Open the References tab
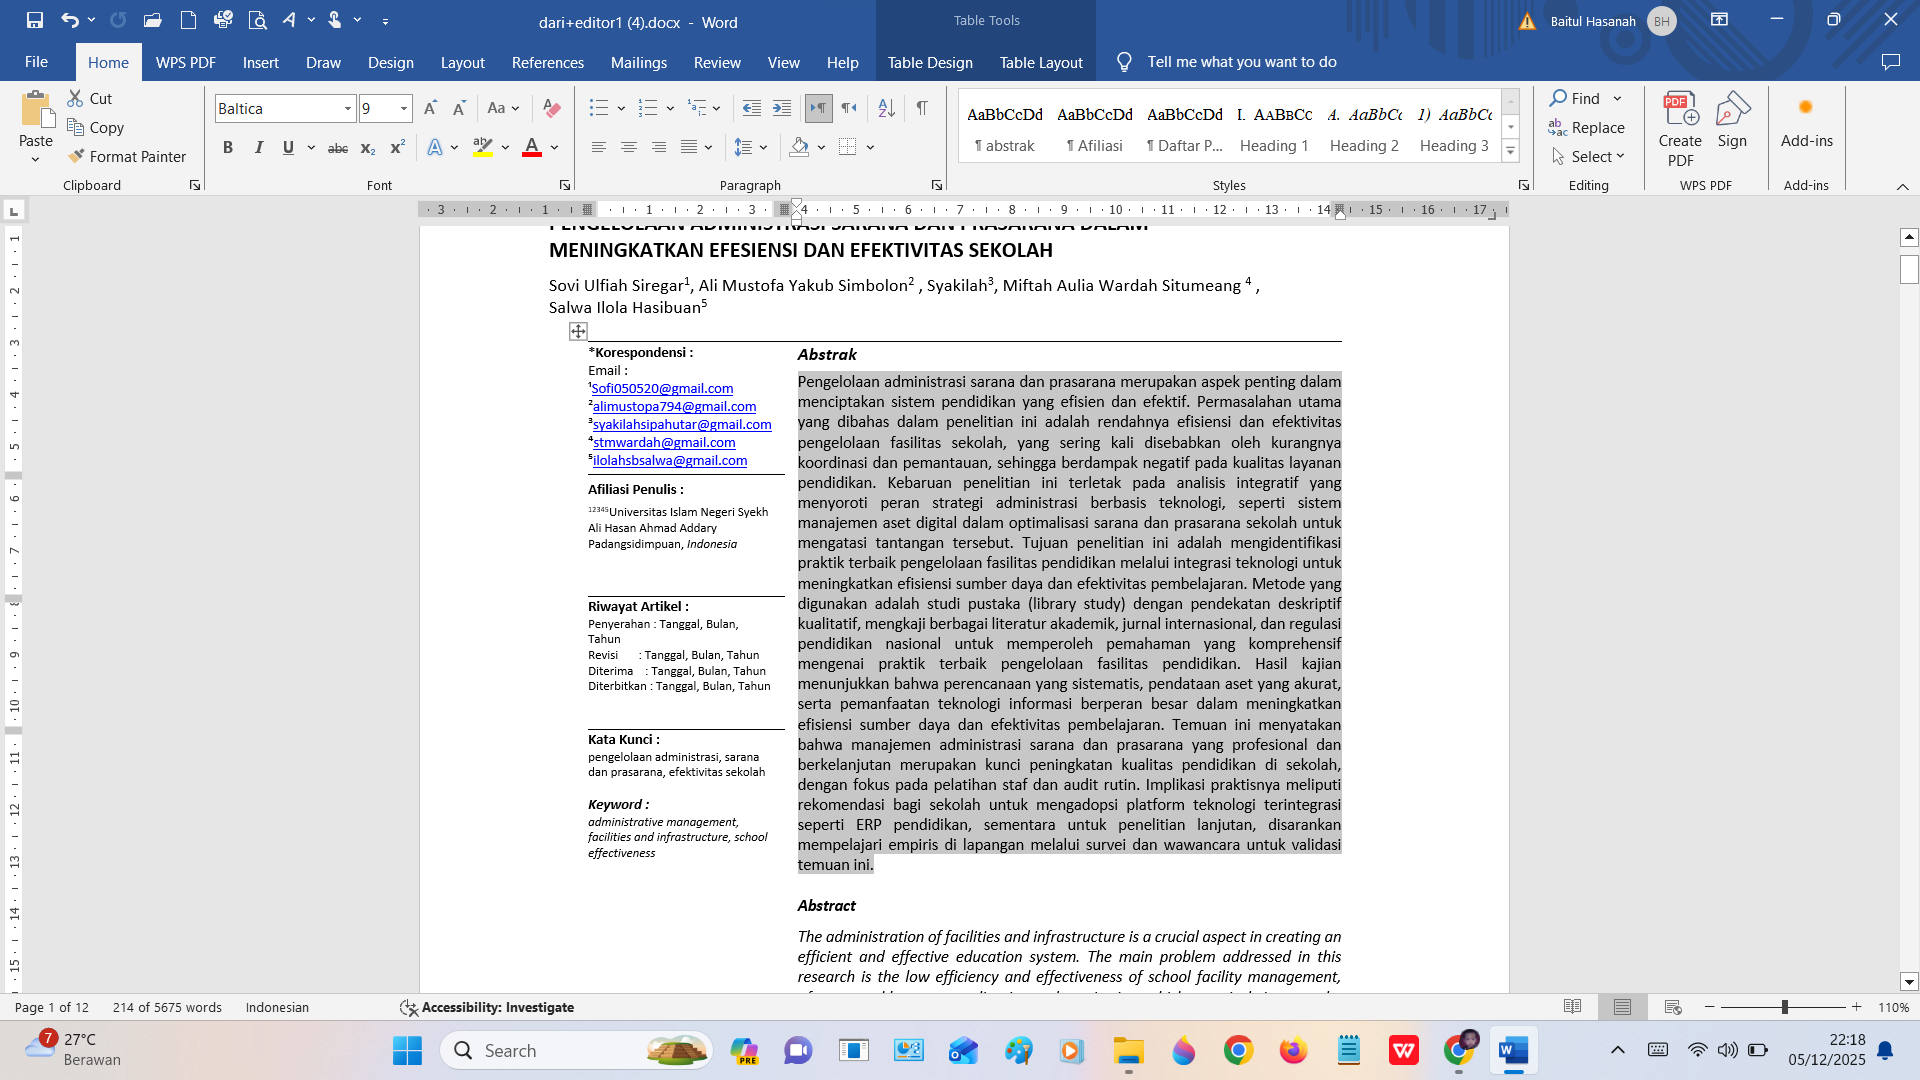 [547, 62]
